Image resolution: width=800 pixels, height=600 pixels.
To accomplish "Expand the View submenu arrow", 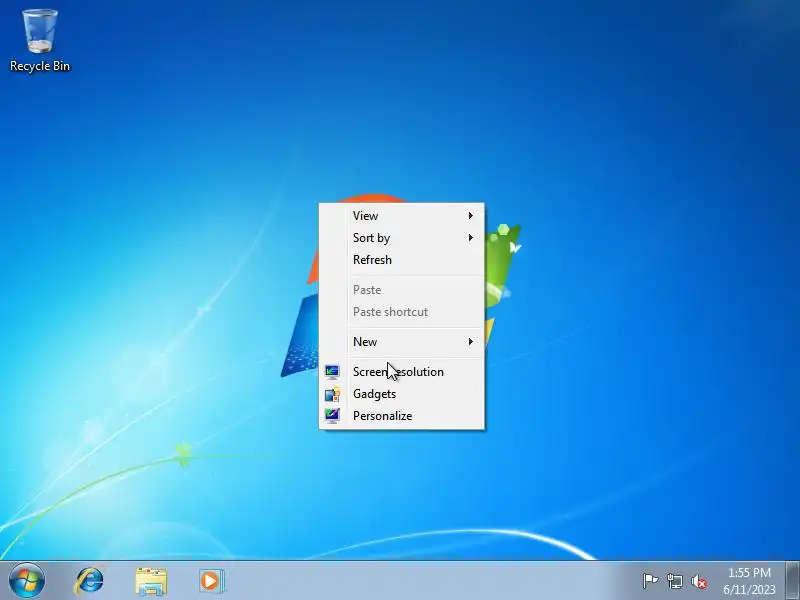I will [470, 216].
